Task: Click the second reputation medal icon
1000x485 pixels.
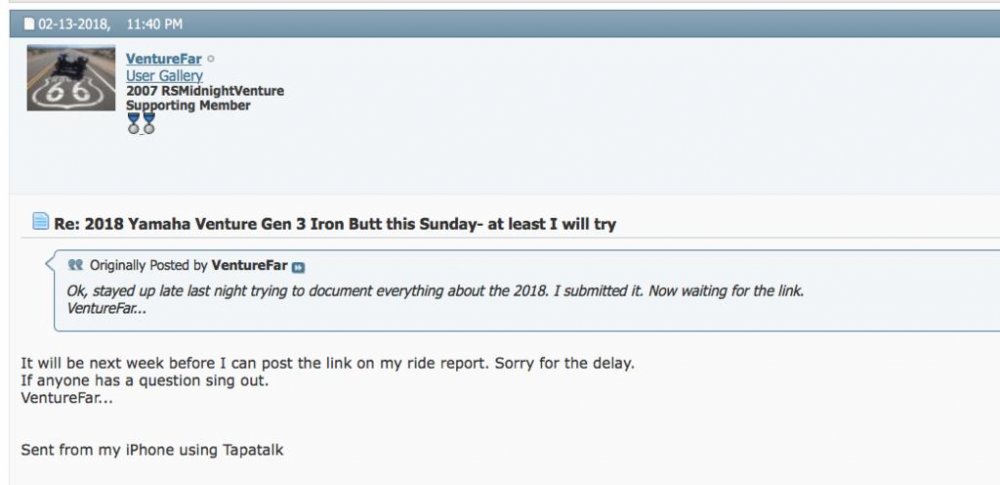Action: tap(149, 123)
